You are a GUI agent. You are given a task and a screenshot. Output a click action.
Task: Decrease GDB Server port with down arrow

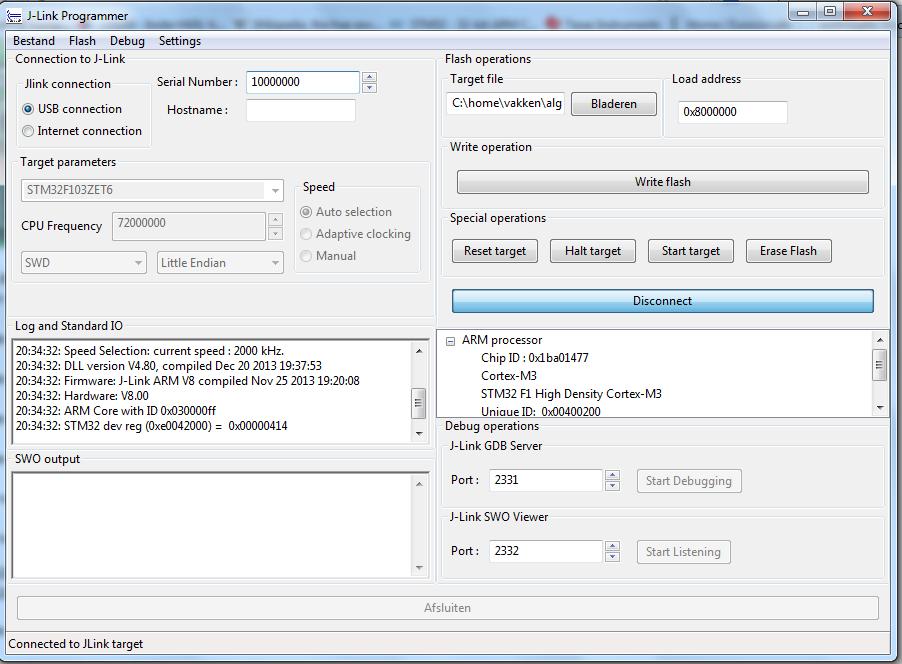click(612, 486)
